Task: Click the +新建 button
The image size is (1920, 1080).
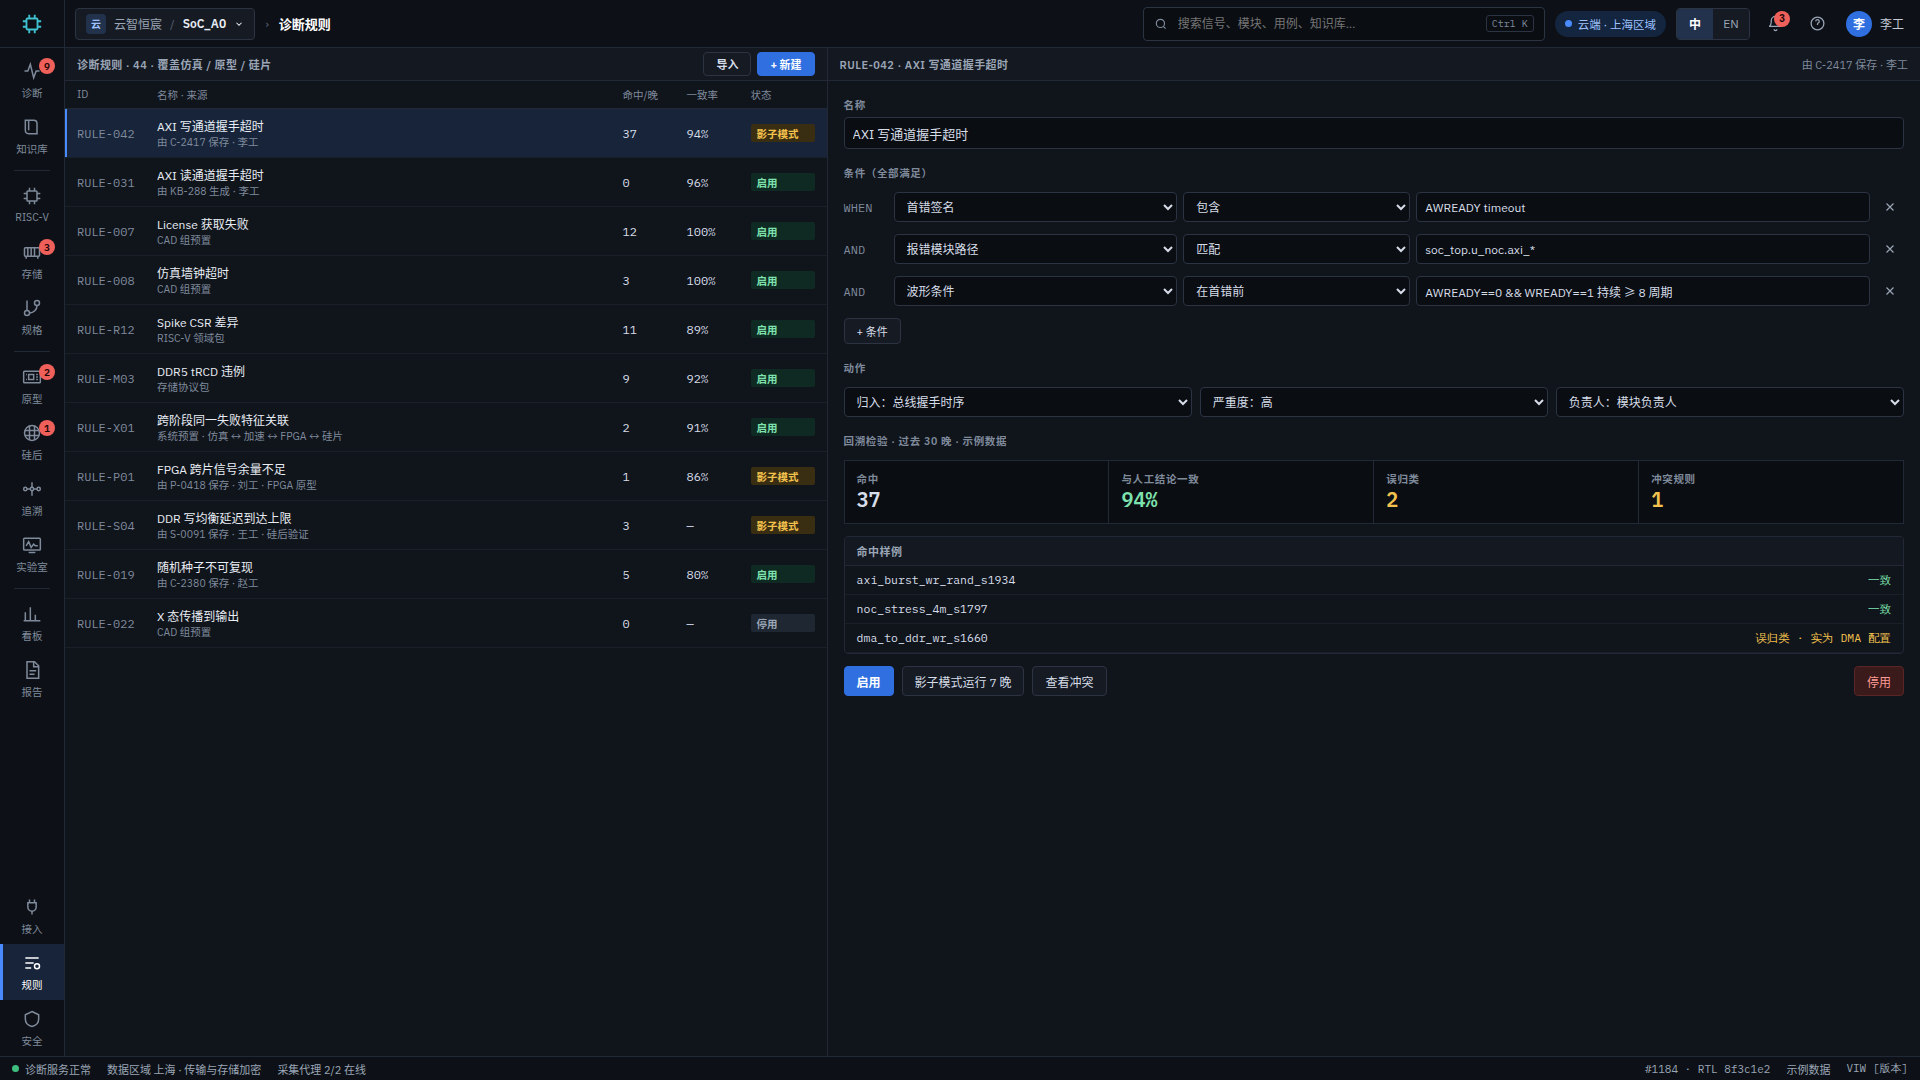Action: click(786, 64)
